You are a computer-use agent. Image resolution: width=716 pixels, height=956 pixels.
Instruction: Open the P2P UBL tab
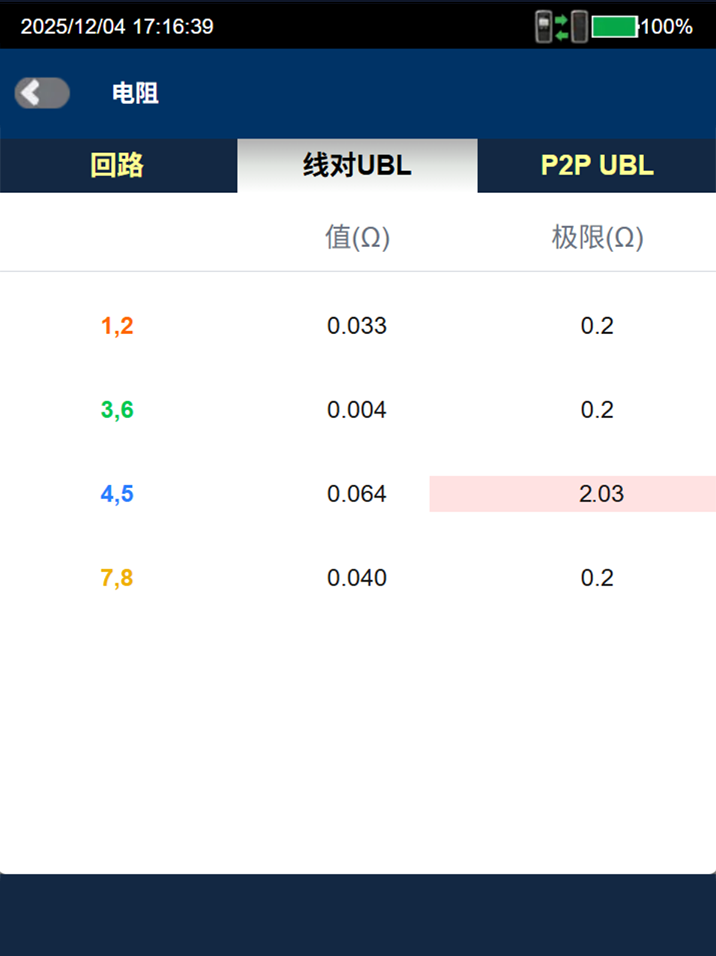[596, 166]
